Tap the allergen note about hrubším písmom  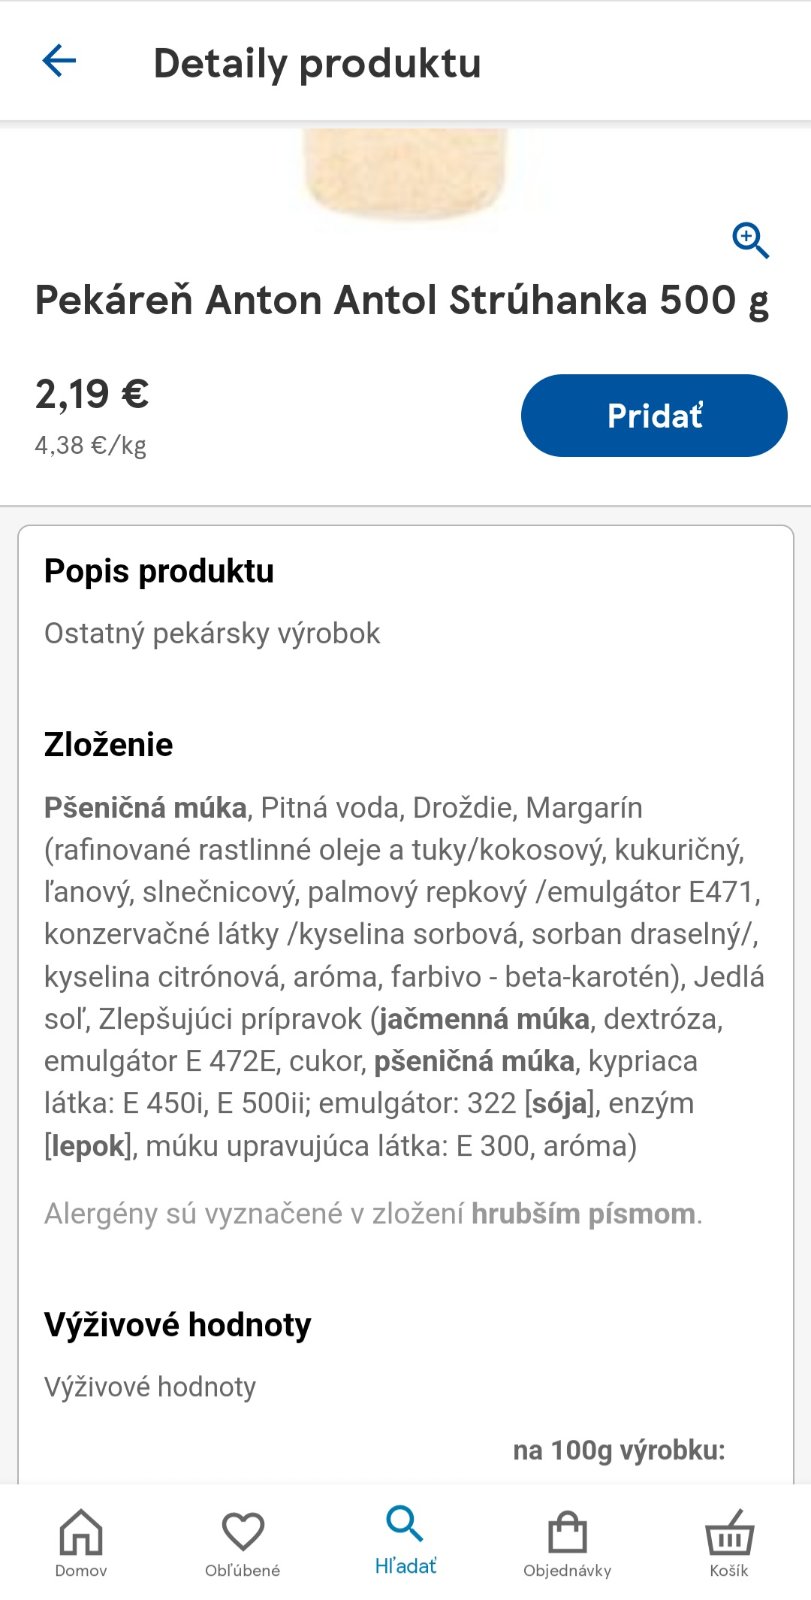coord(373,1214)
